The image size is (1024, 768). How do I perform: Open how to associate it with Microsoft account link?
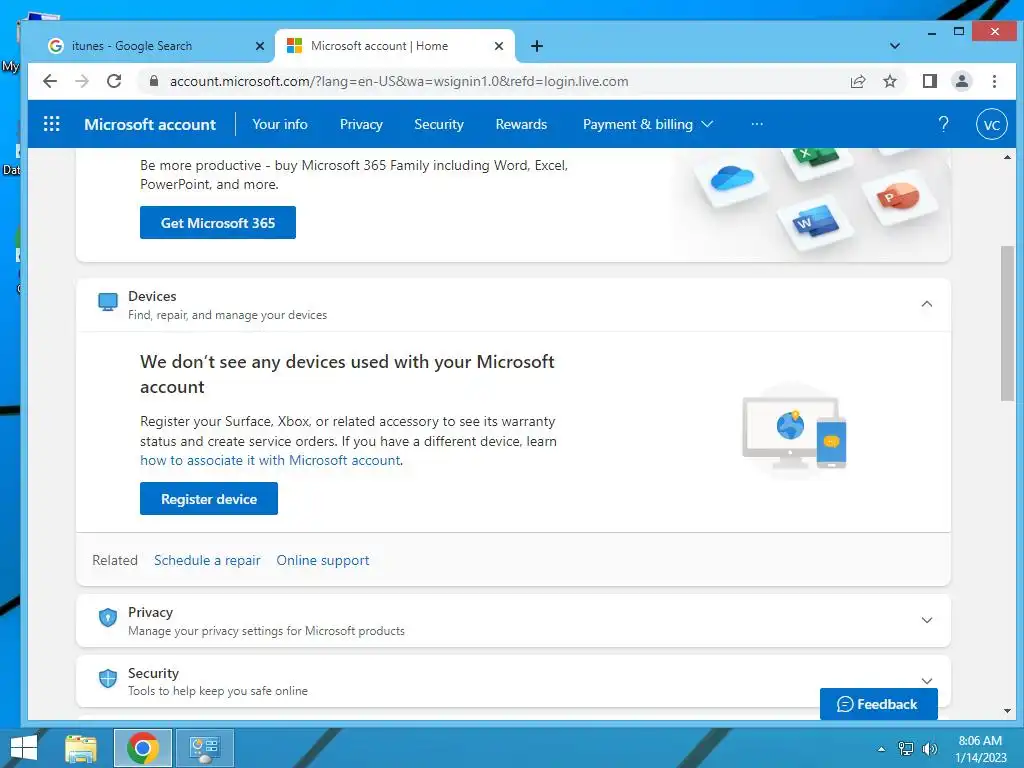point(270,460)
